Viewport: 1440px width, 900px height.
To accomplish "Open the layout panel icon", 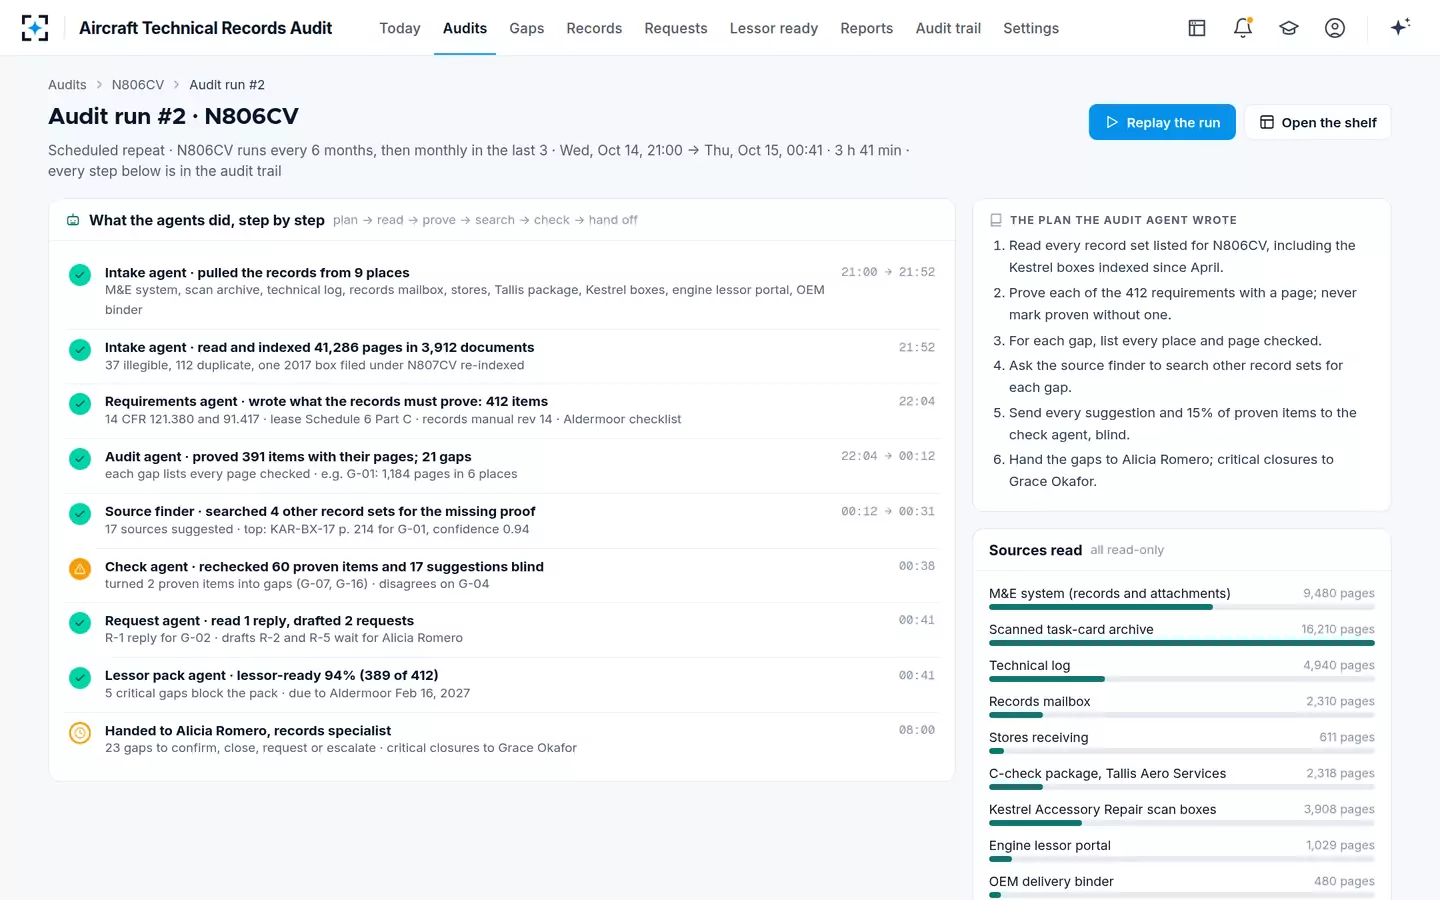I will click(1197, 28).
